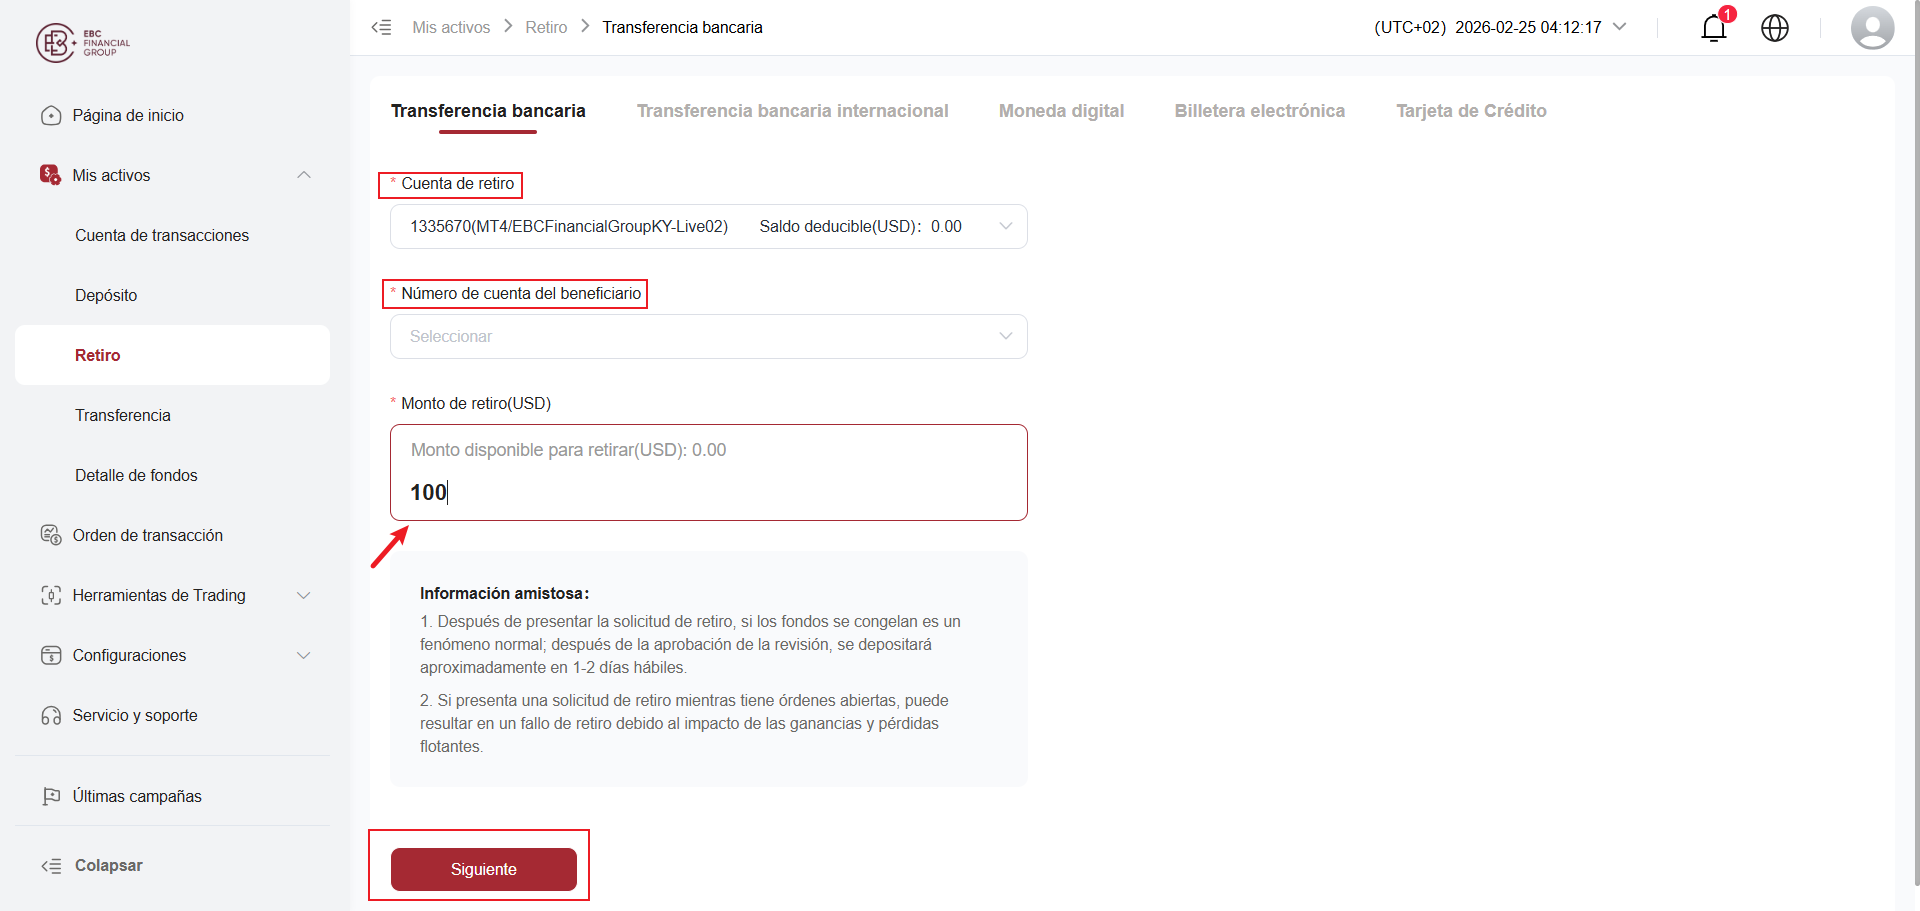
Task: Open the user profile avatar
Action: tap(1872, 28)
